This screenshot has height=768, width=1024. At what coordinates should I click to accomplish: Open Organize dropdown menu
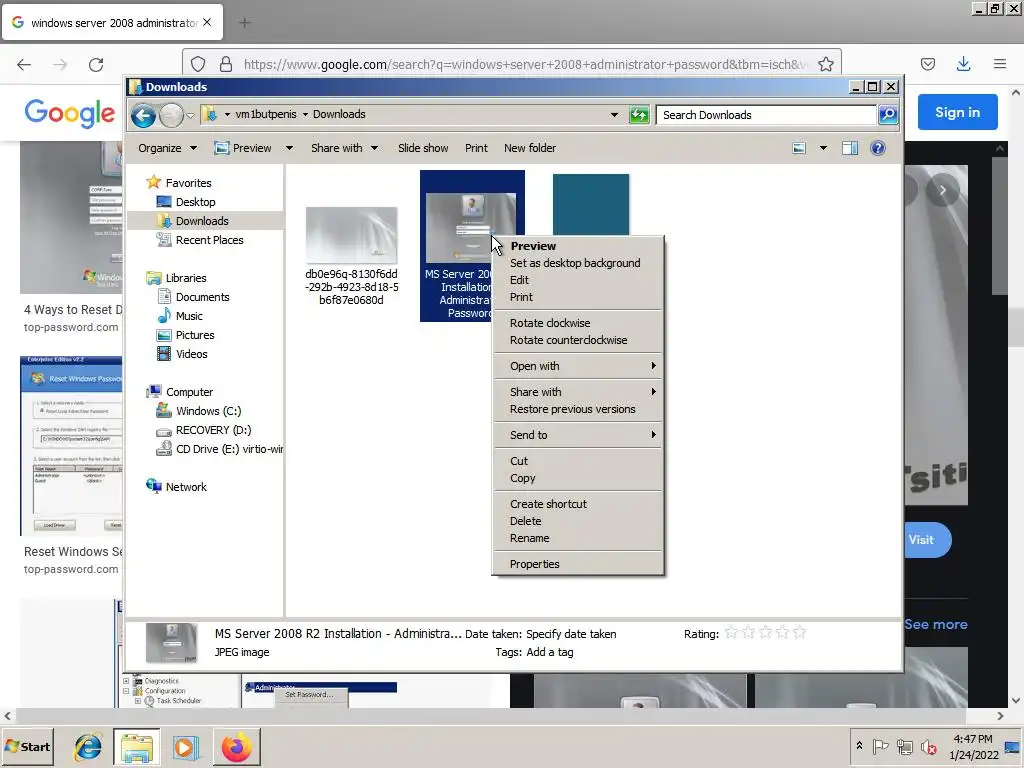(x=167, y=148)
